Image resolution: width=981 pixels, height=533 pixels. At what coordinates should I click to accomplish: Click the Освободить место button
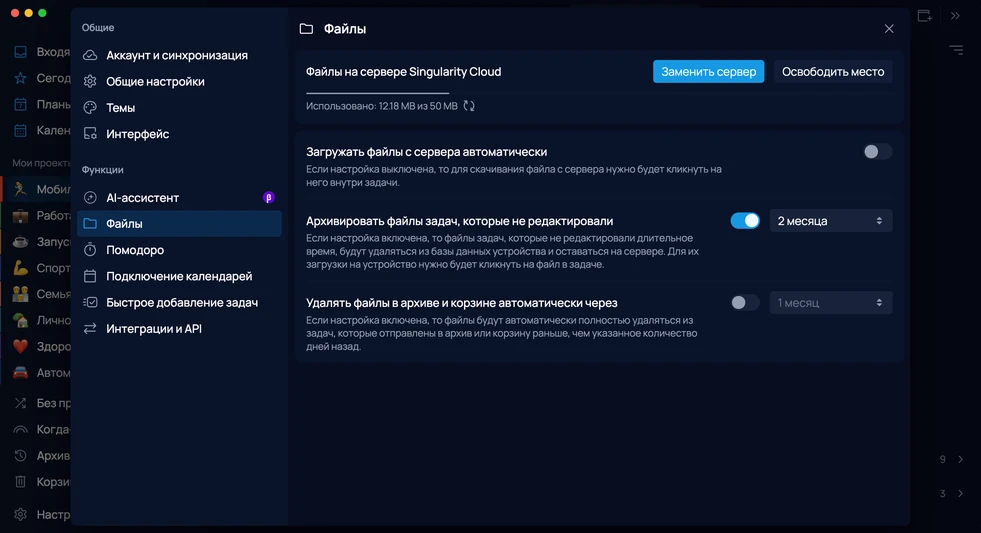tap(833, 72)
